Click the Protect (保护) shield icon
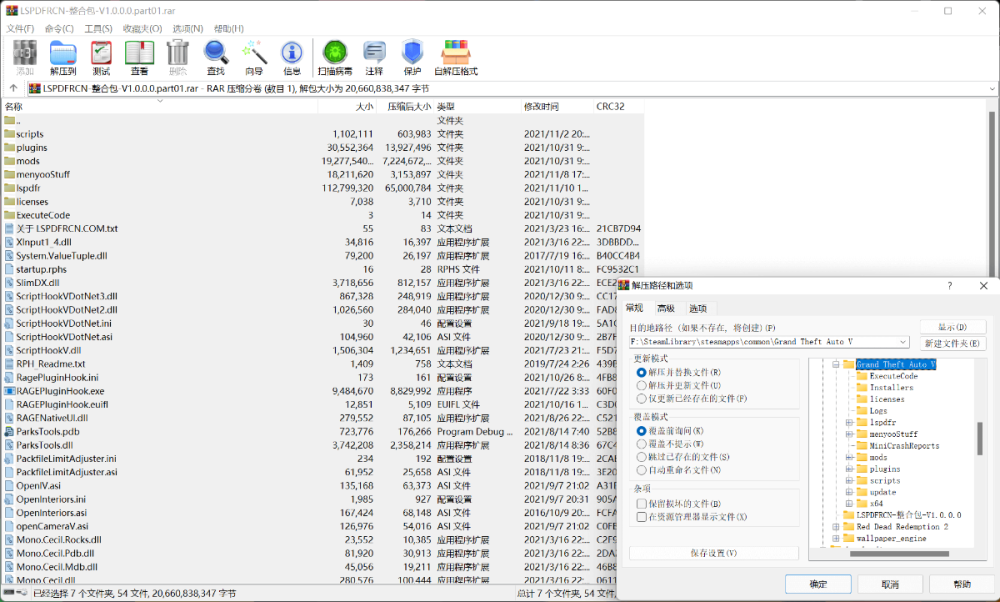 coord(412,57)
